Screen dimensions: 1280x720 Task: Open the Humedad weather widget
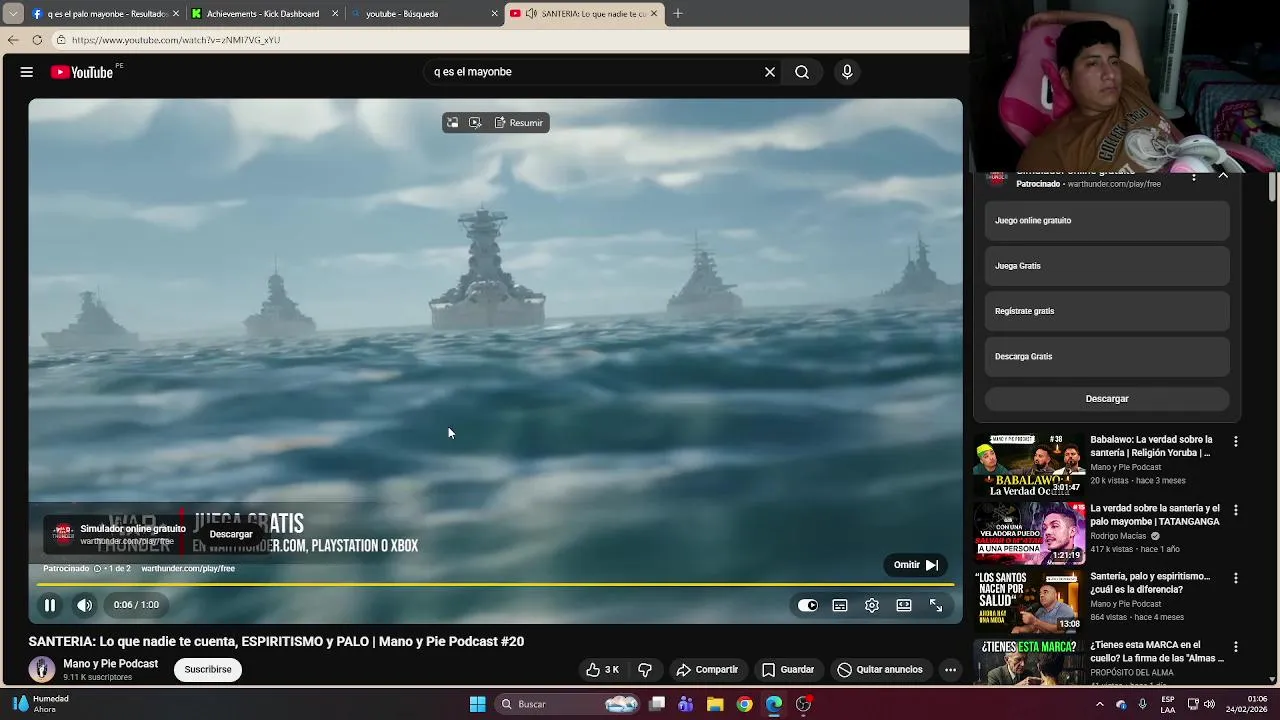click(x=42, y=704)
